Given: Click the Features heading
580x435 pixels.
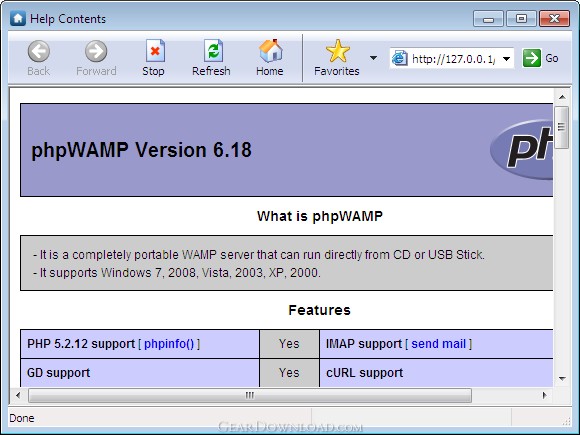Looking at the screenshot, I should point(319,310).
